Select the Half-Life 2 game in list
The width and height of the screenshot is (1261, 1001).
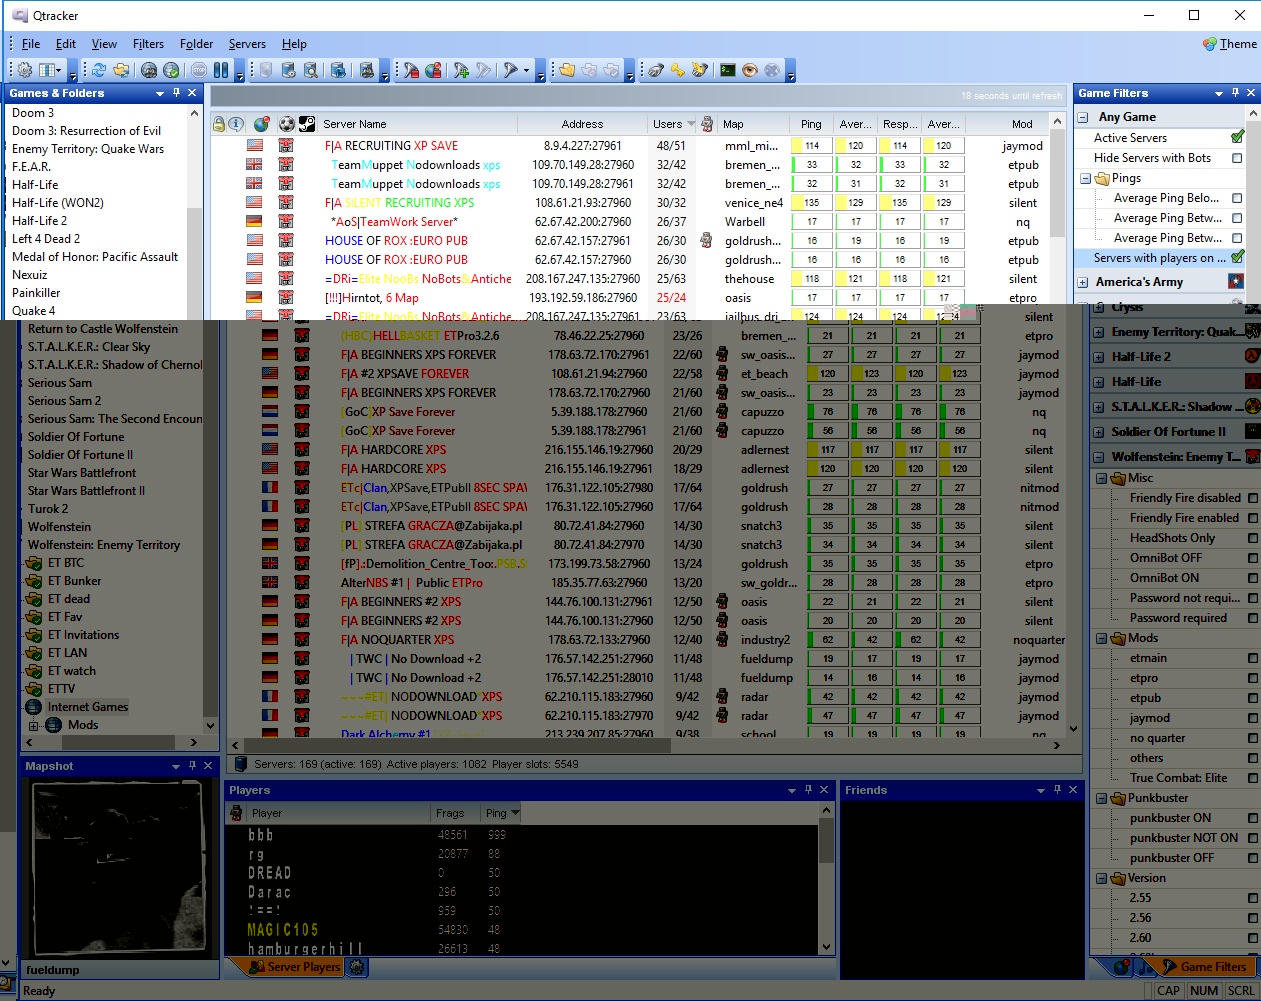pyautogui.click(x=40, y=221)
